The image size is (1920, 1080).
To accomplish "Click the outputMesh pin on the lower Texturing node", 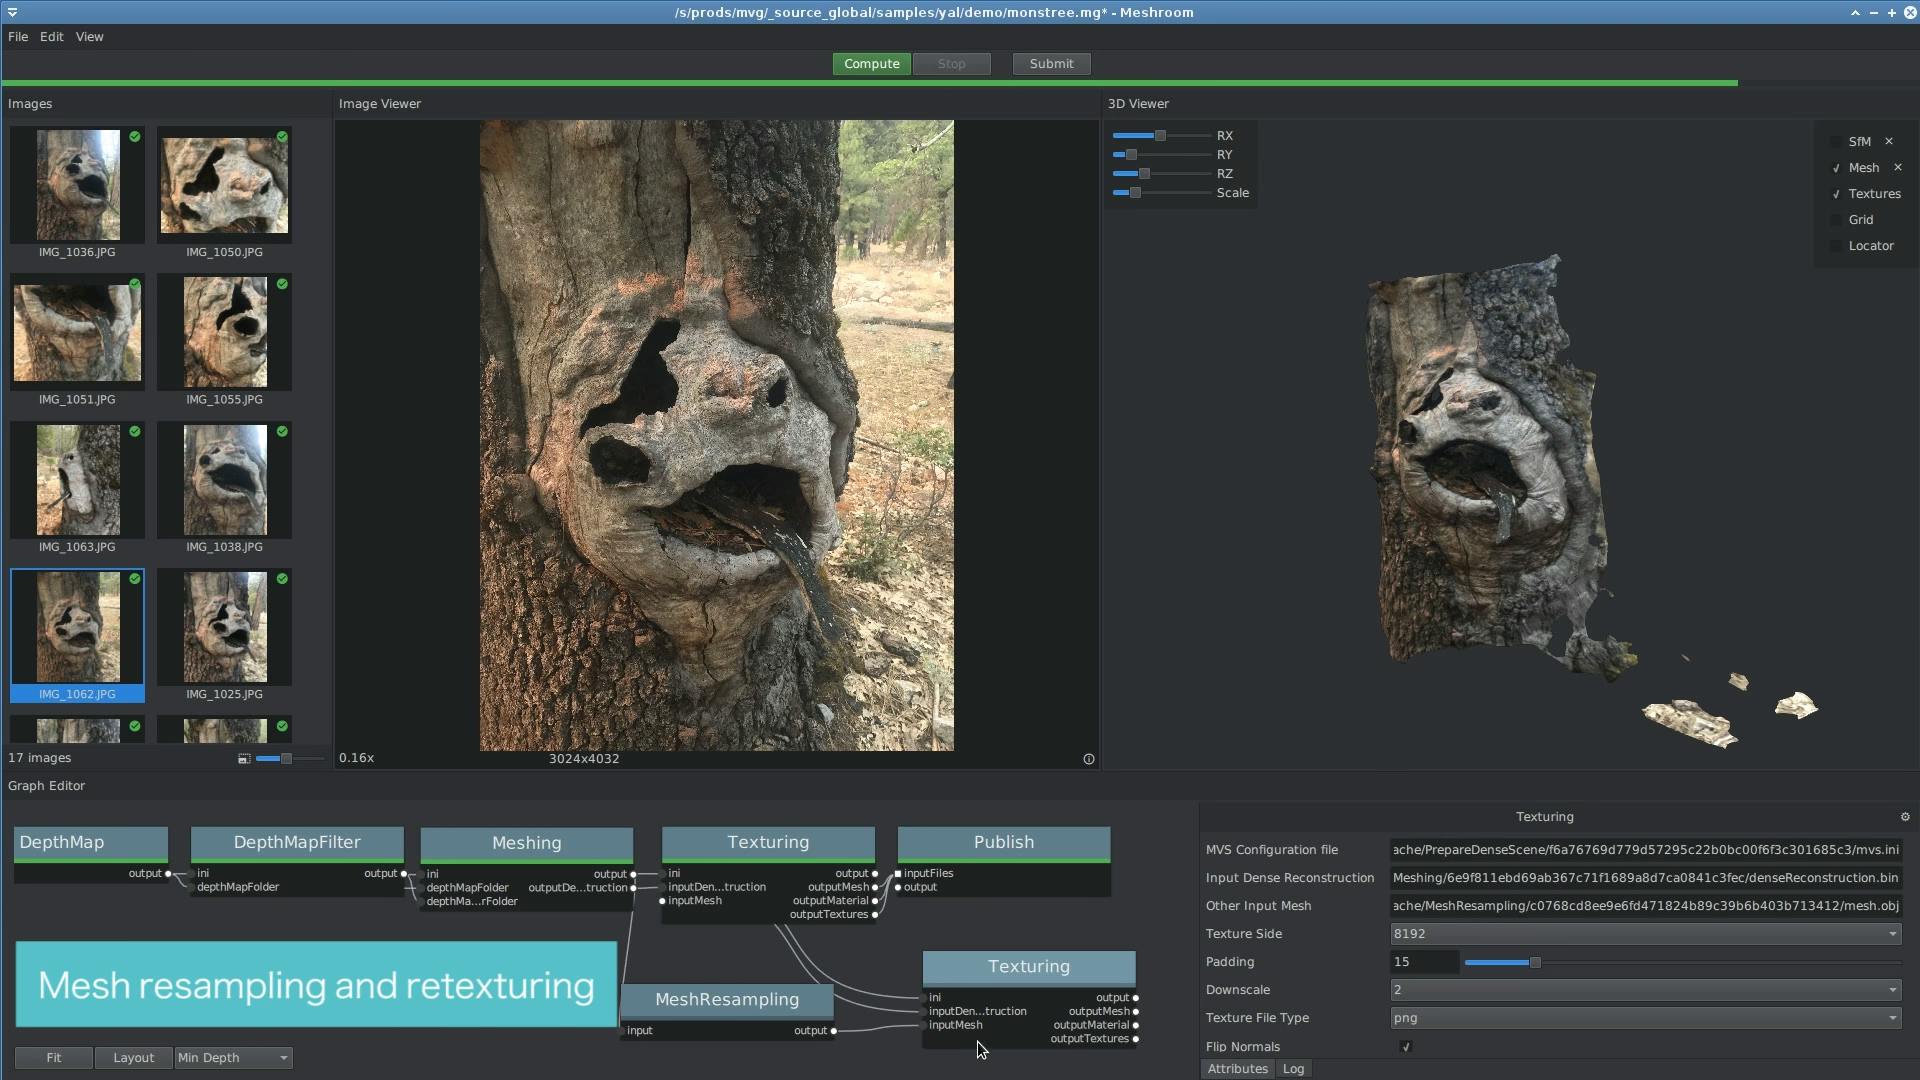I will point(1135,1011).
